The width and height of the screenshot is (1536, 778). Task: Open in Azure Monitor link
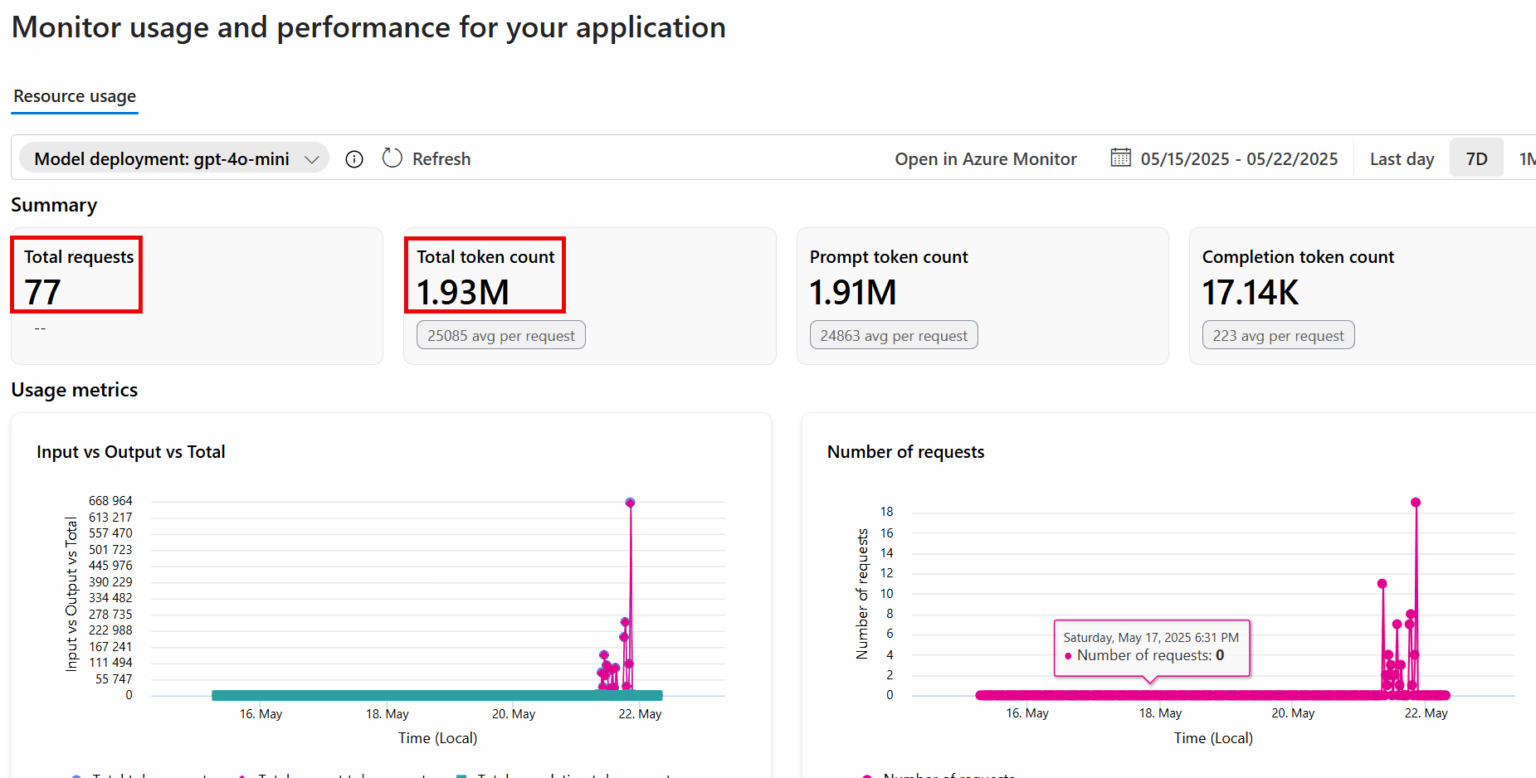[985, 159]
